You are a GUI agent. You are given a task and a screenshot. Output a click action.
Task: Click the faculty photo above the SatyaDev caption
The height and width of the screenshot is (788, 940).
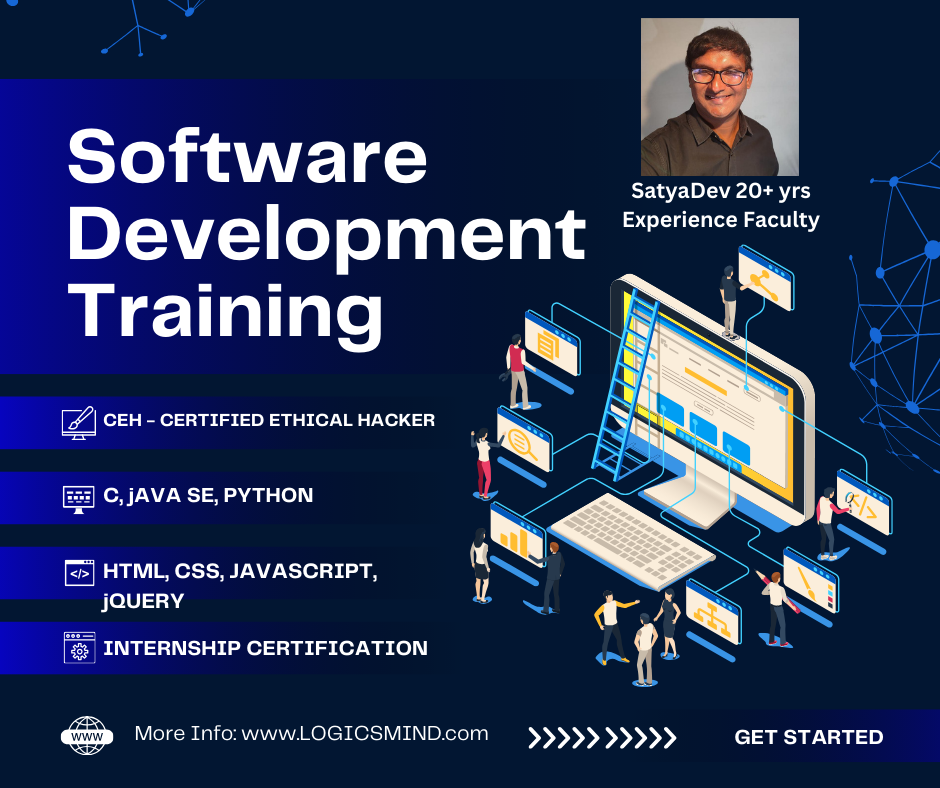coord(720,97)
